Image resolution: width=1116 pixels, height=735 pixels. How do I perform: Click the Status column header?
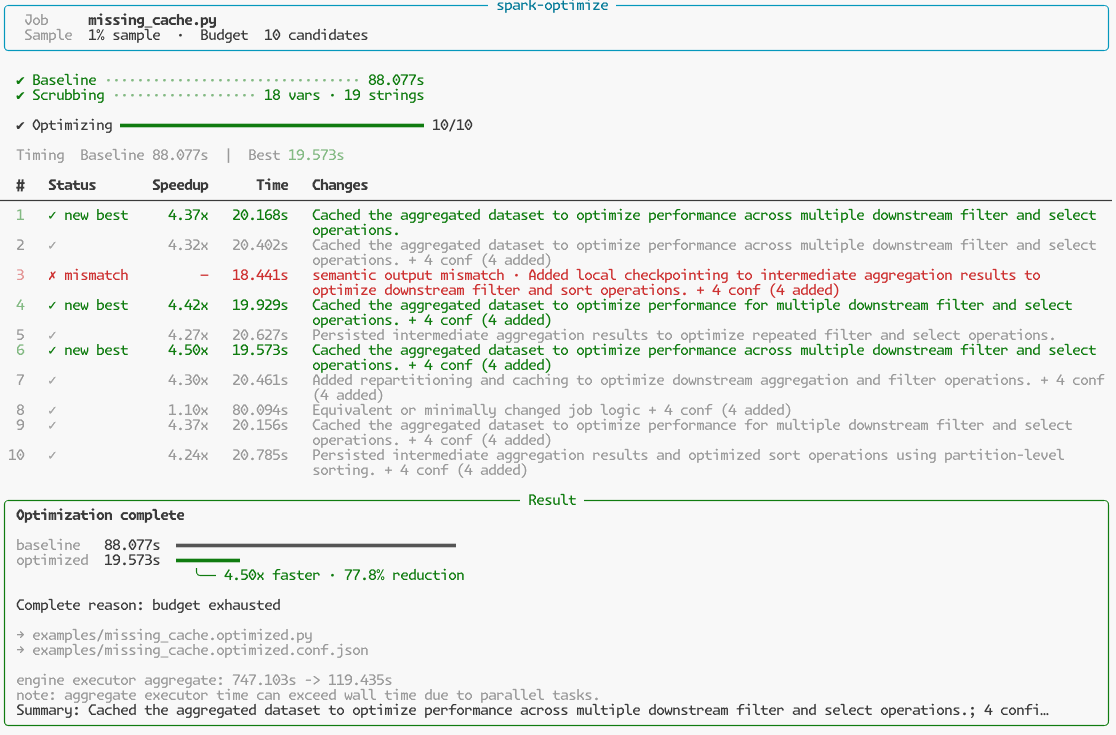pyautogui.click(x=72, y=185)
